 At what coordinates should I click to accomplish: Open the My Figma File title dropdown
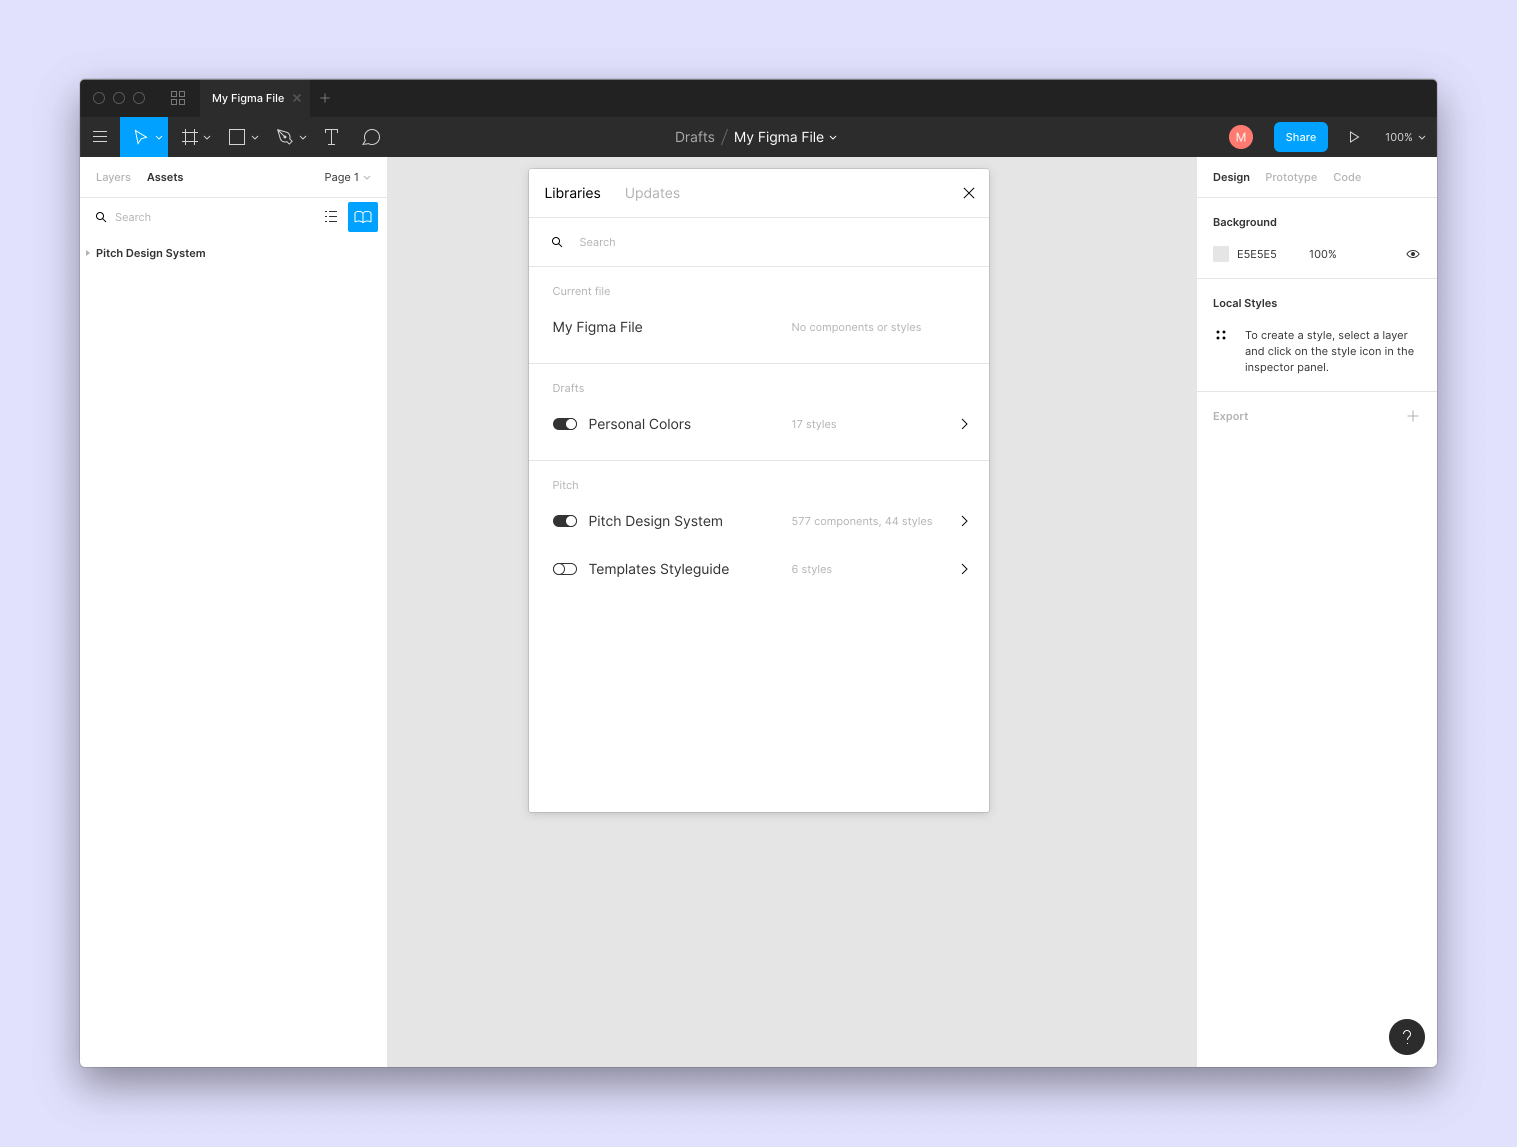833,138
